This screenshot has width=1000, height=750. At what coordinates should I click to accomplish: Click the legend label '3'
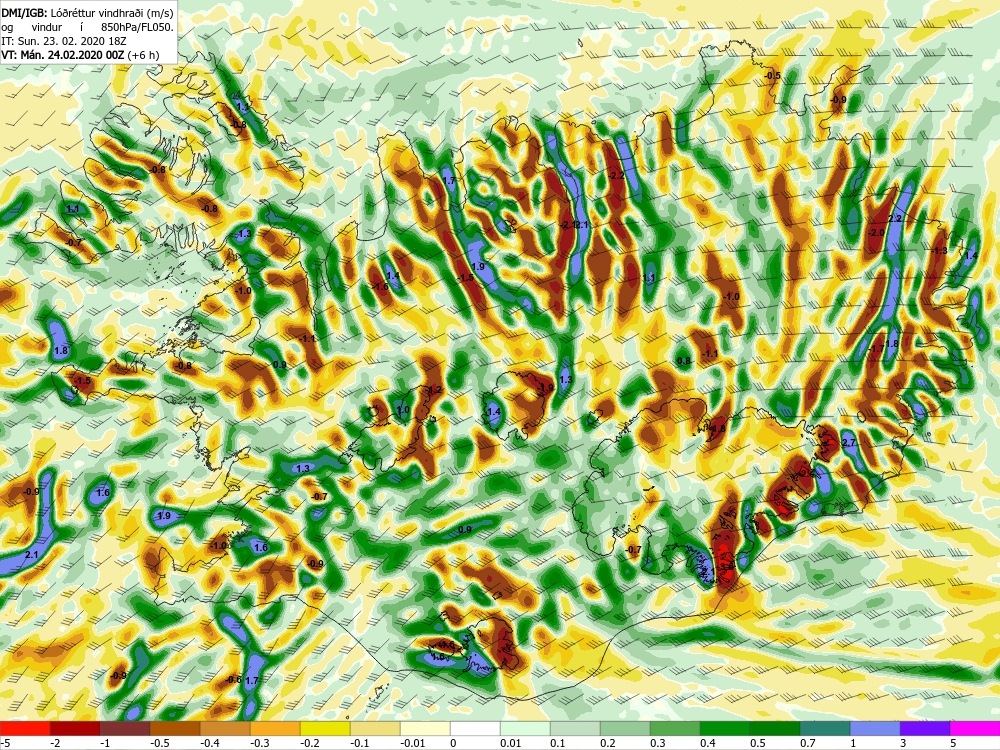pos(903,743)
